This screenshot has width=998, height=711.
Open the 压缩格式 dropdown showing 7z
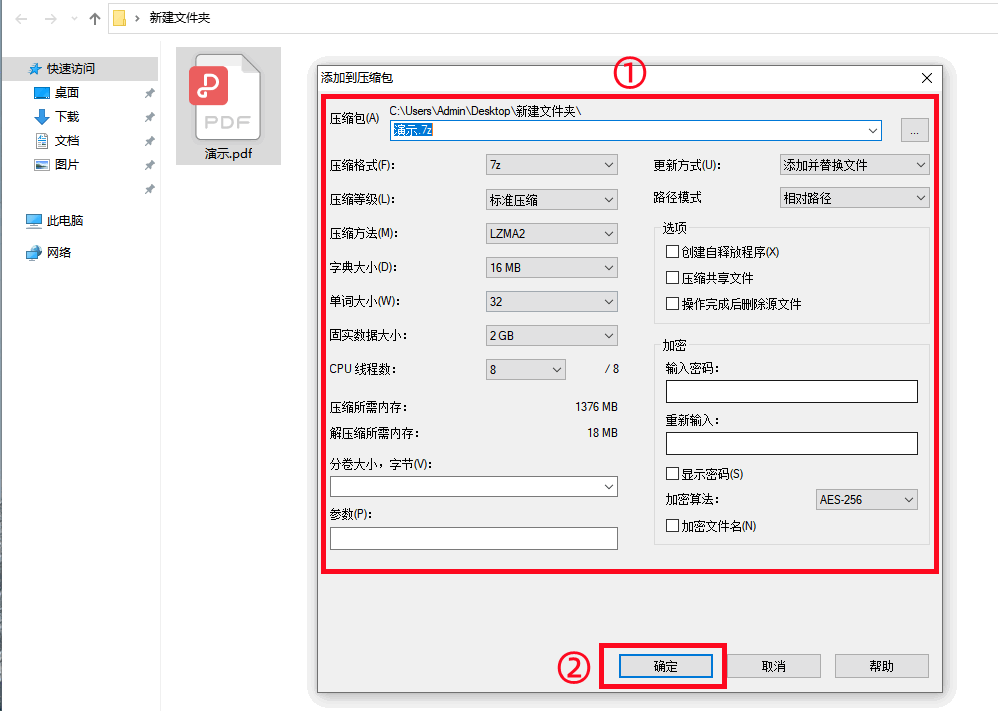(x=551, y=165)
